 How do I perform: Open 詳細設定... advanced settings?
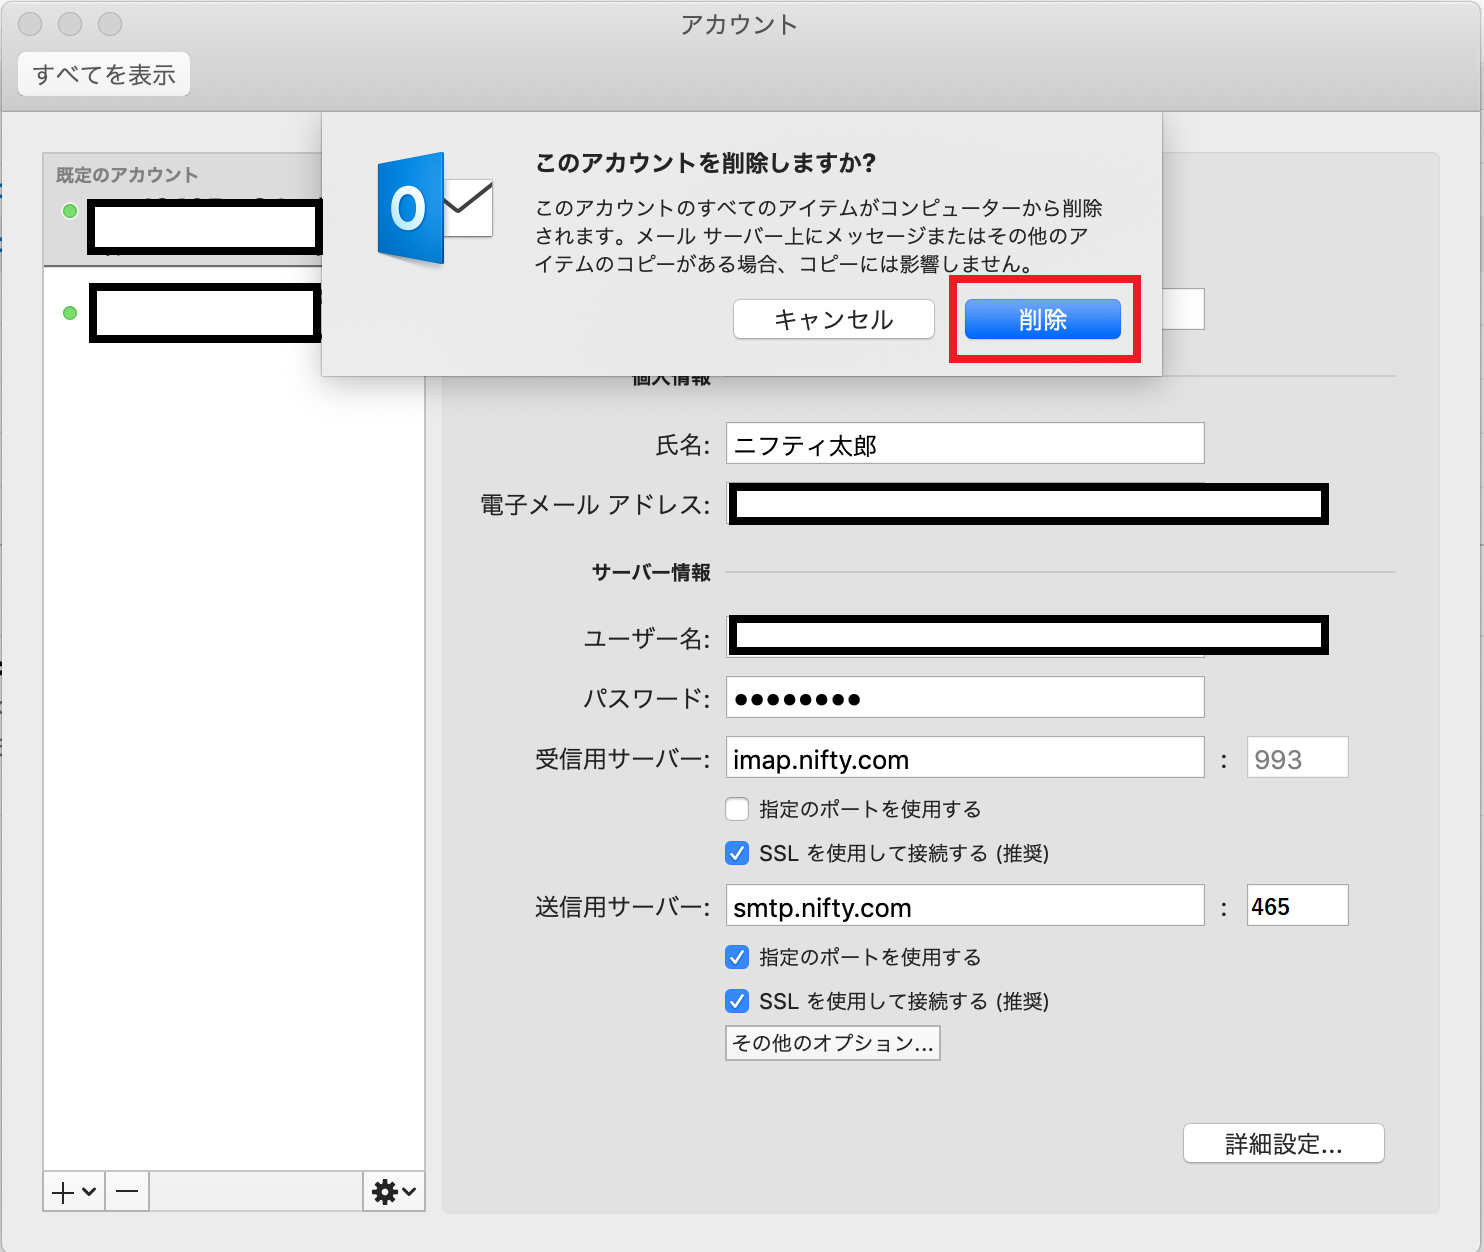[x=1283, y=1144]
